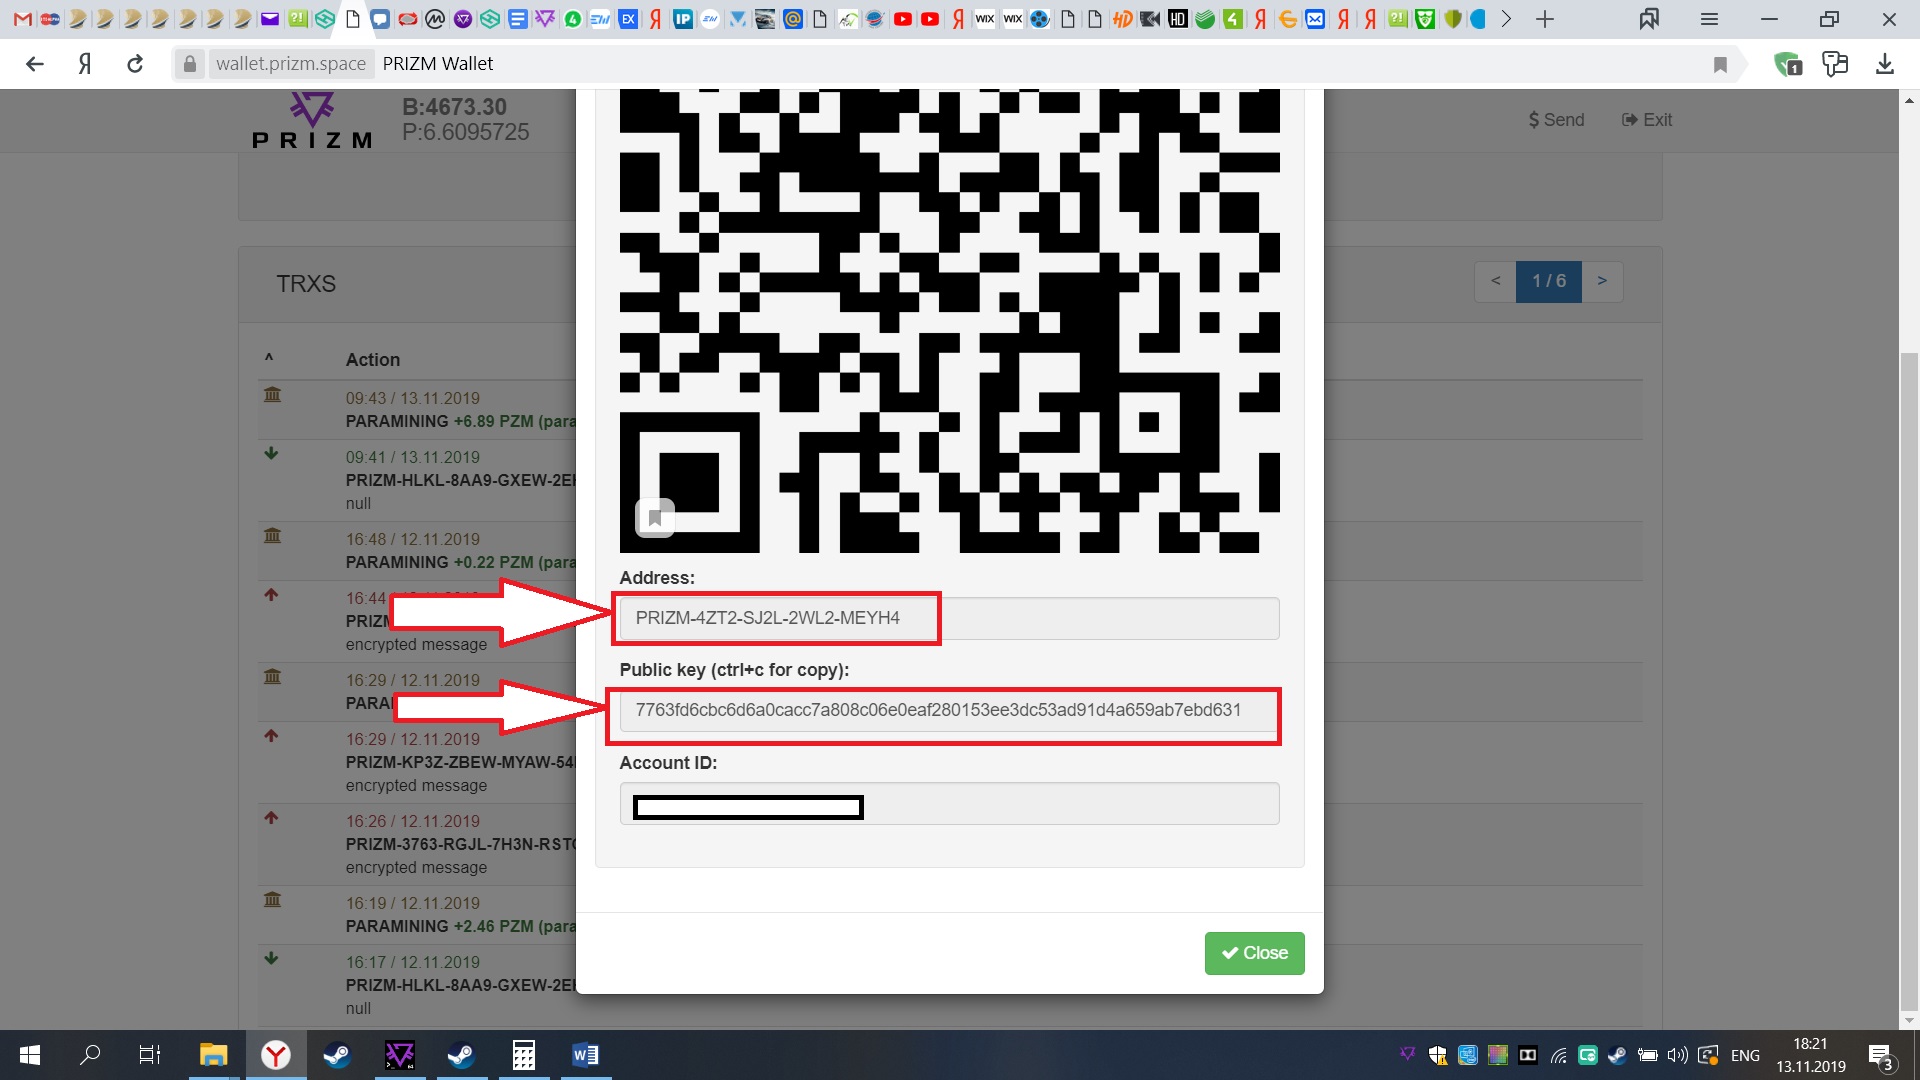This screenshot has width=1920, height=1080.
Task: Click the red up arrow of the 16:26 transaction
Action: point(271,818)
